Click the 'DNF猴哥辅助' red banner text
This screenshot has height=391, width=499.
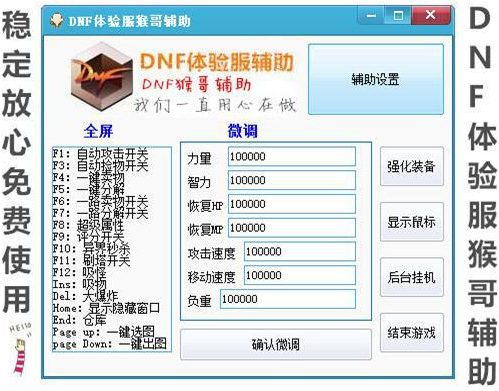[x=197, y=84]
